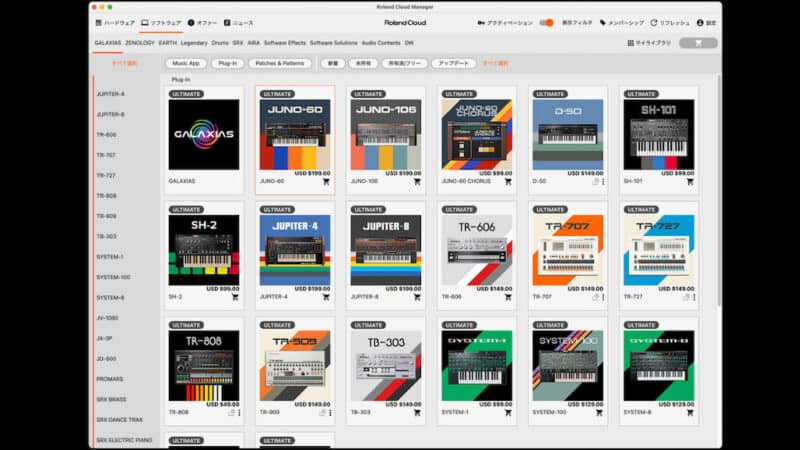The width and height of the screenshot is (800, 450).
Task: Toggle the 新着 (new) filter
Action: click(333, 63)
